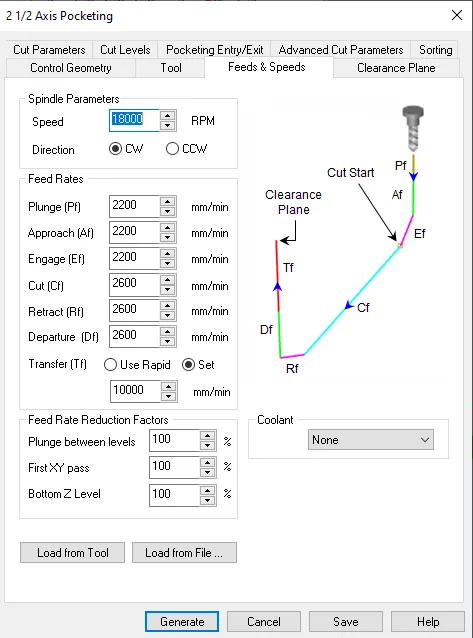The image size is (473, 638).
Task: Click the Transfer feed value field
Action: pos(135,391)
